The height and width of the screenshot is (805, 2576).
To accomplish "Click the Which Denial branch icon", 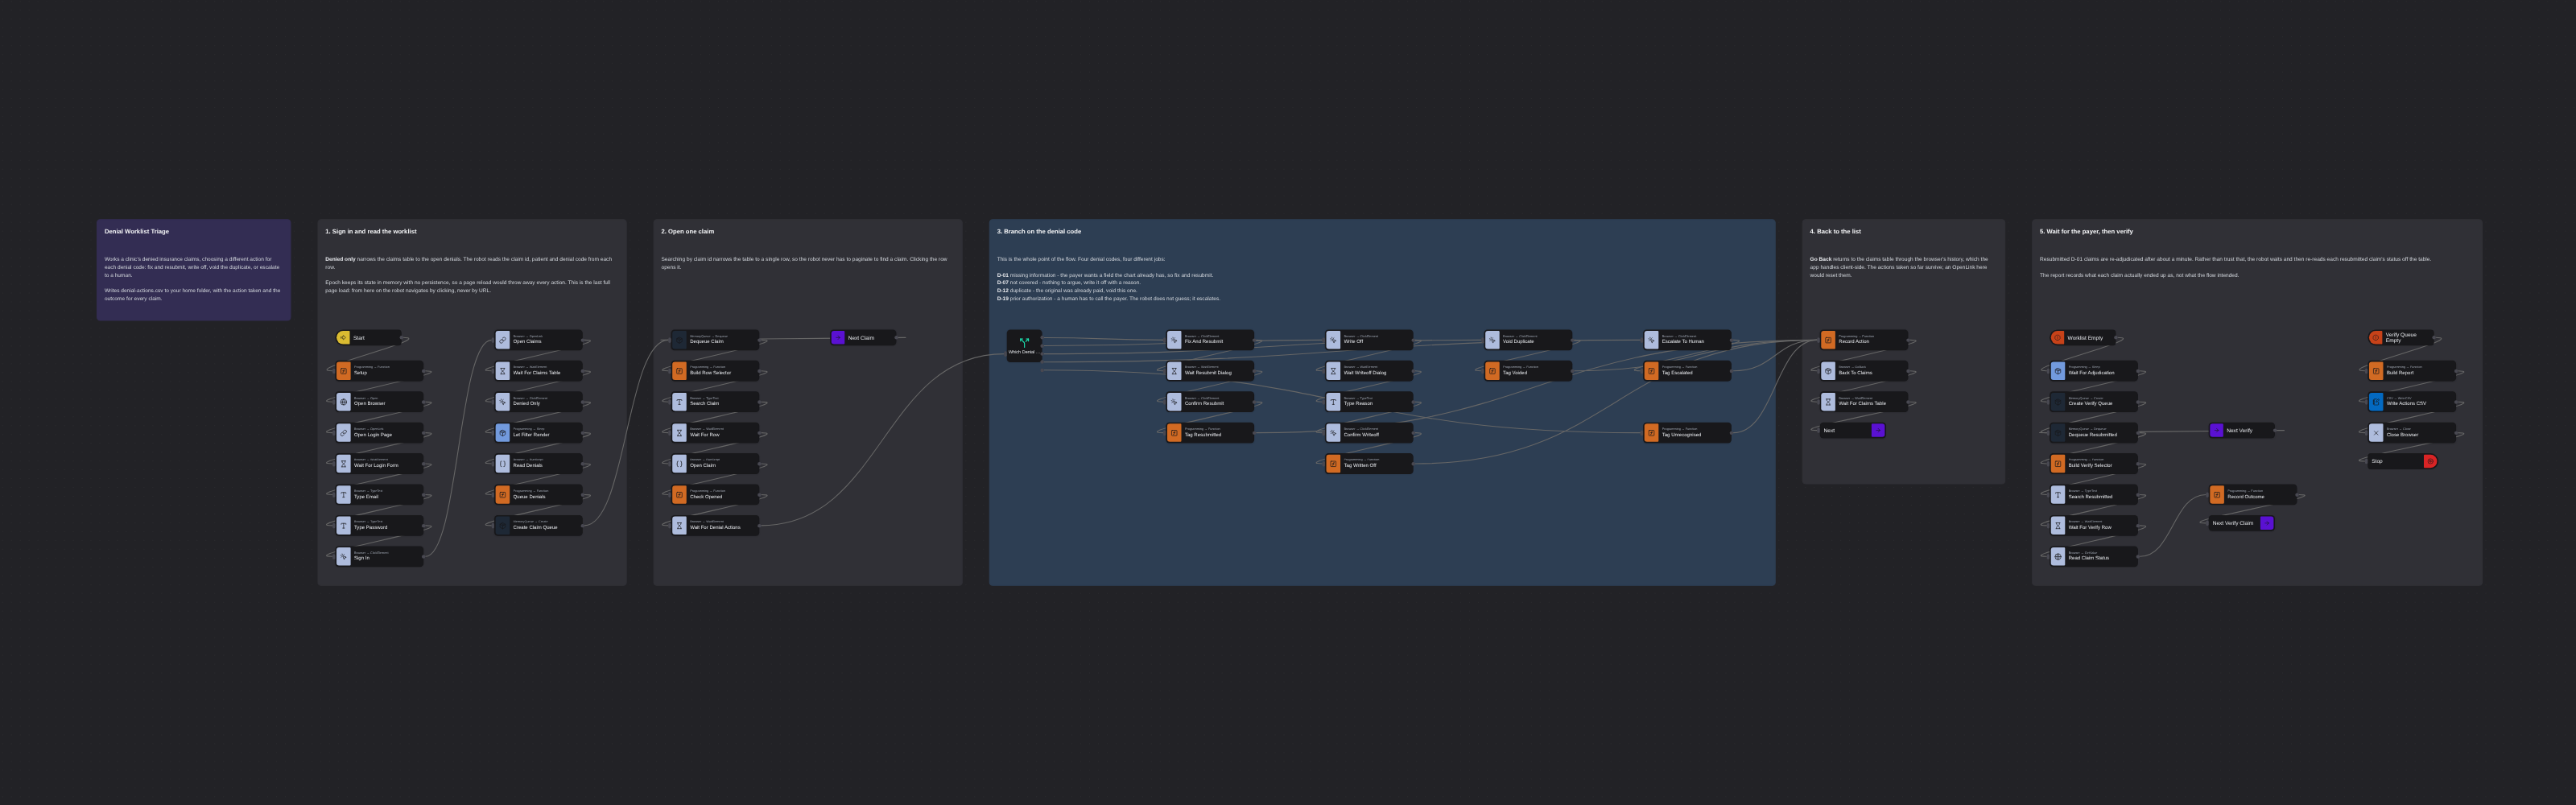I will click(x=1024, y=342).
